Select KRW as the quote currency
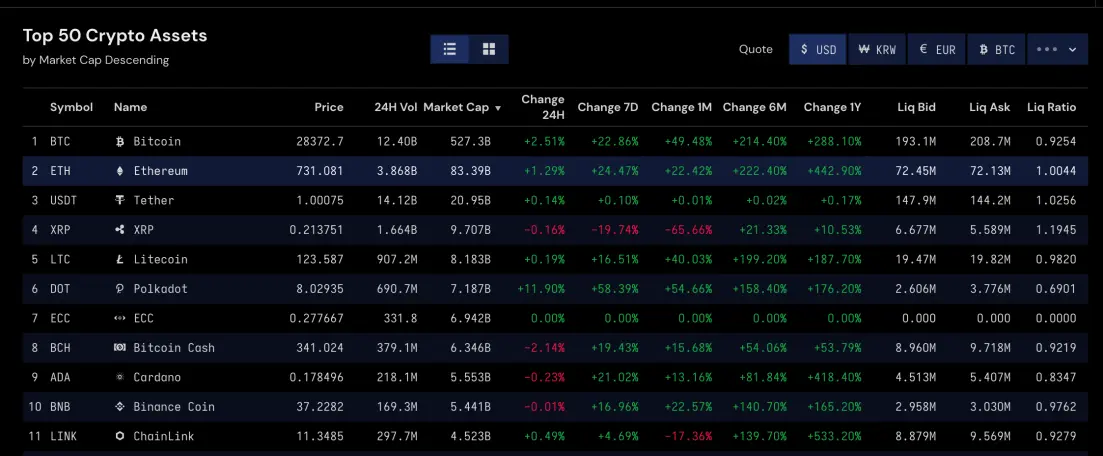The width and height of the screenshot is (1103, 456). coord(877,49)
